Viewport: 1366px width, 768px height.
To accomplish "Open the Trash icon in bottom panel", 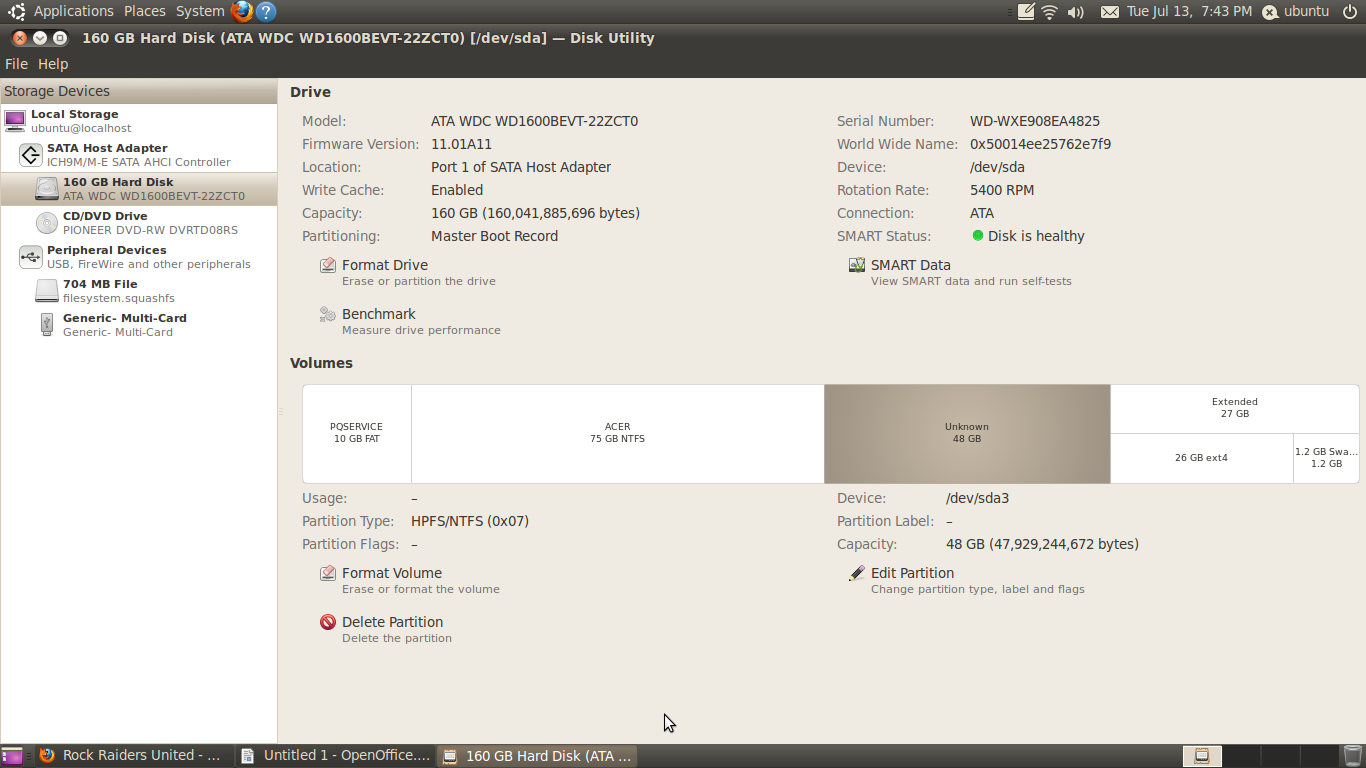I will [x=1352, y=756].
